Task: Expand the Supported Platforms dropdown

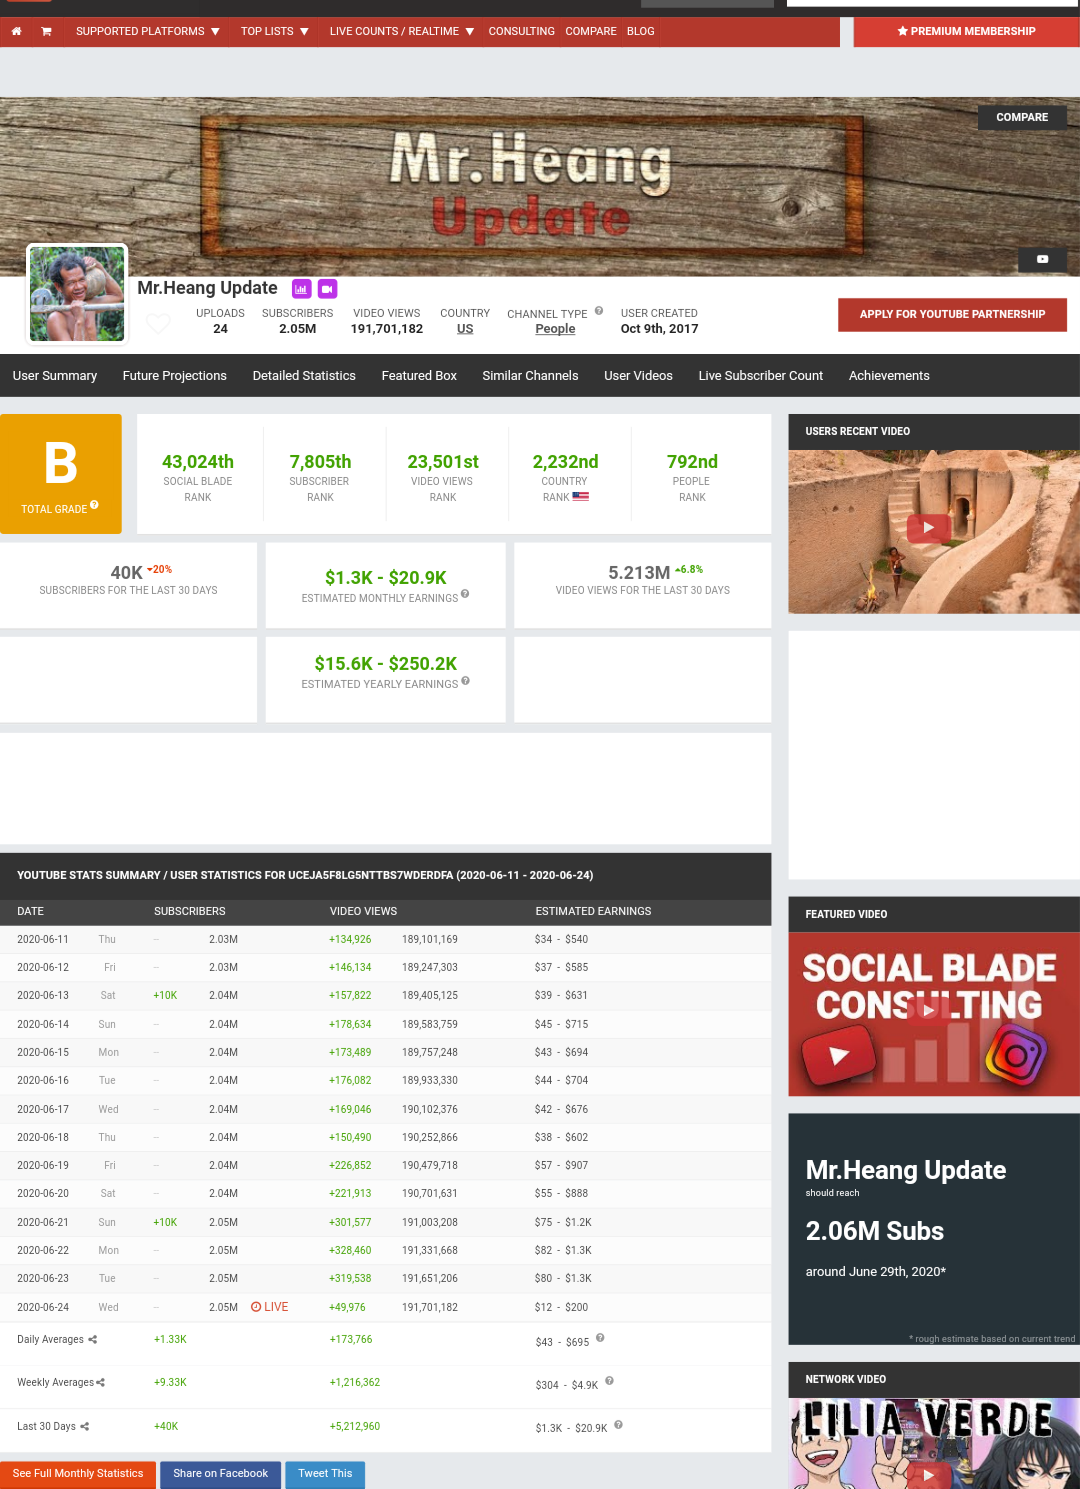Action: [x=147, y=32]
